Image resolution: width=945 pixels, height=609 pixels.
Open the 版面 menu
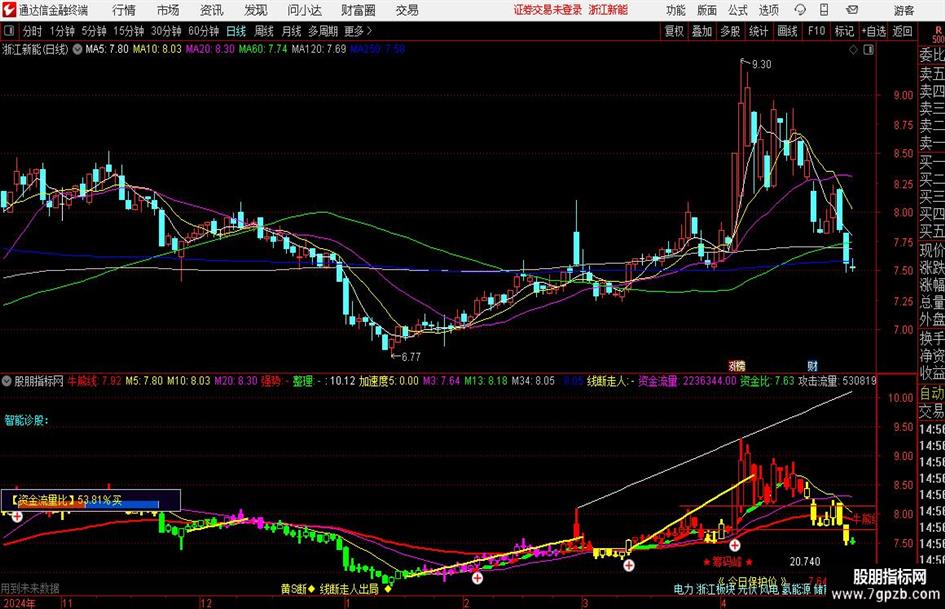[707, 10]
